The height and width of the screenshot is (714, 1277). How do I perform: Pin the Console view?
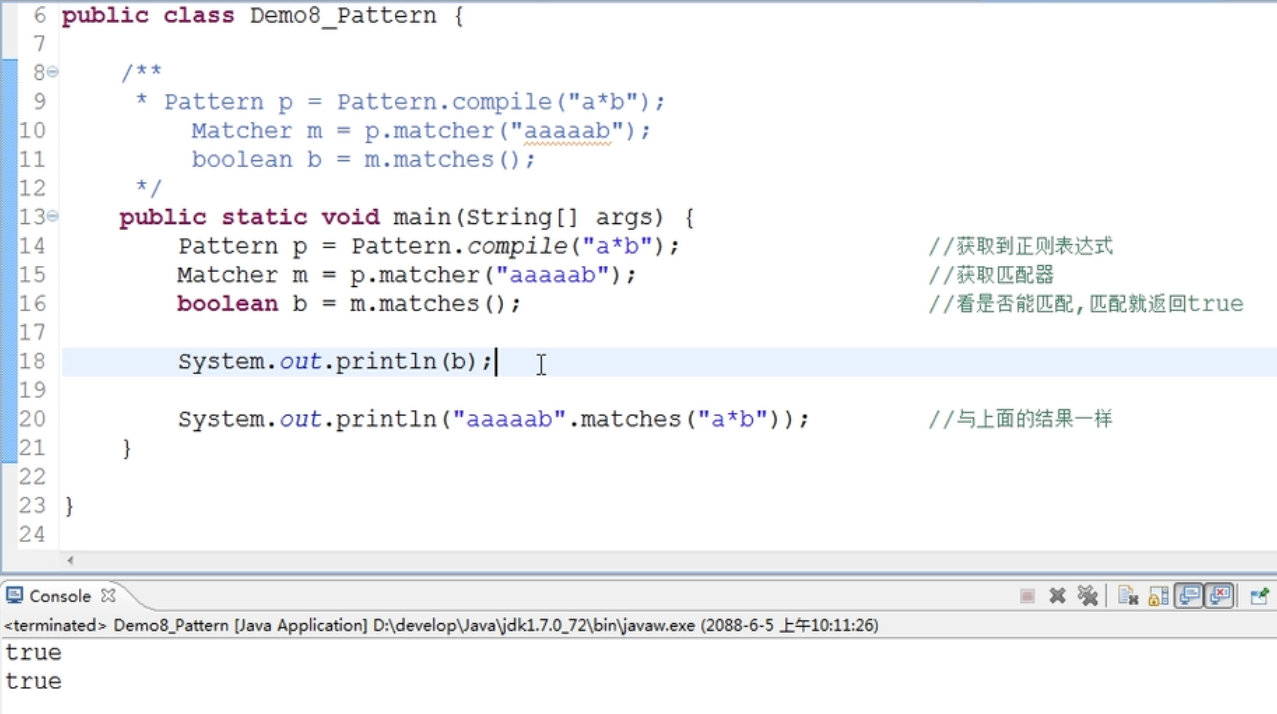coord(1259,596)
